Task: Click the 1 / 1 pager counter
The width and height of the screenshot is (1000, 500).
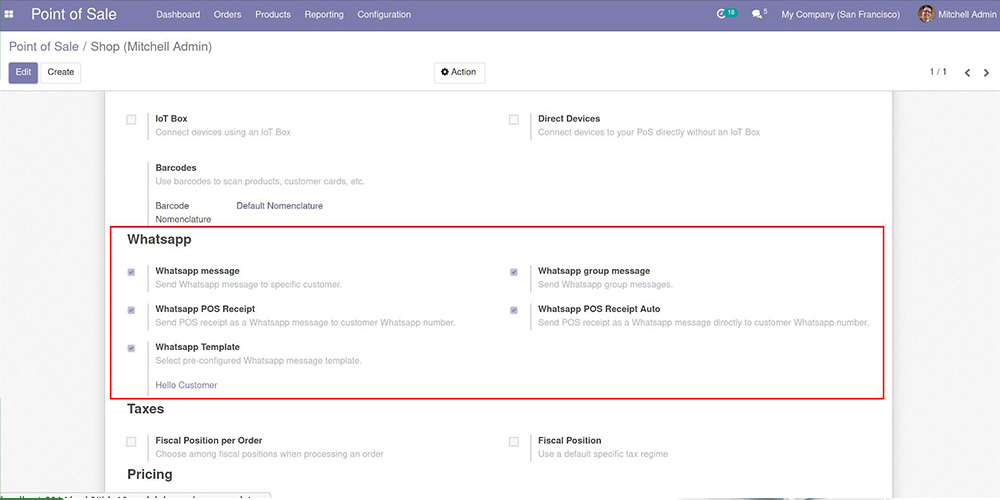Action: pyautogui.click(x=938, y=72)
